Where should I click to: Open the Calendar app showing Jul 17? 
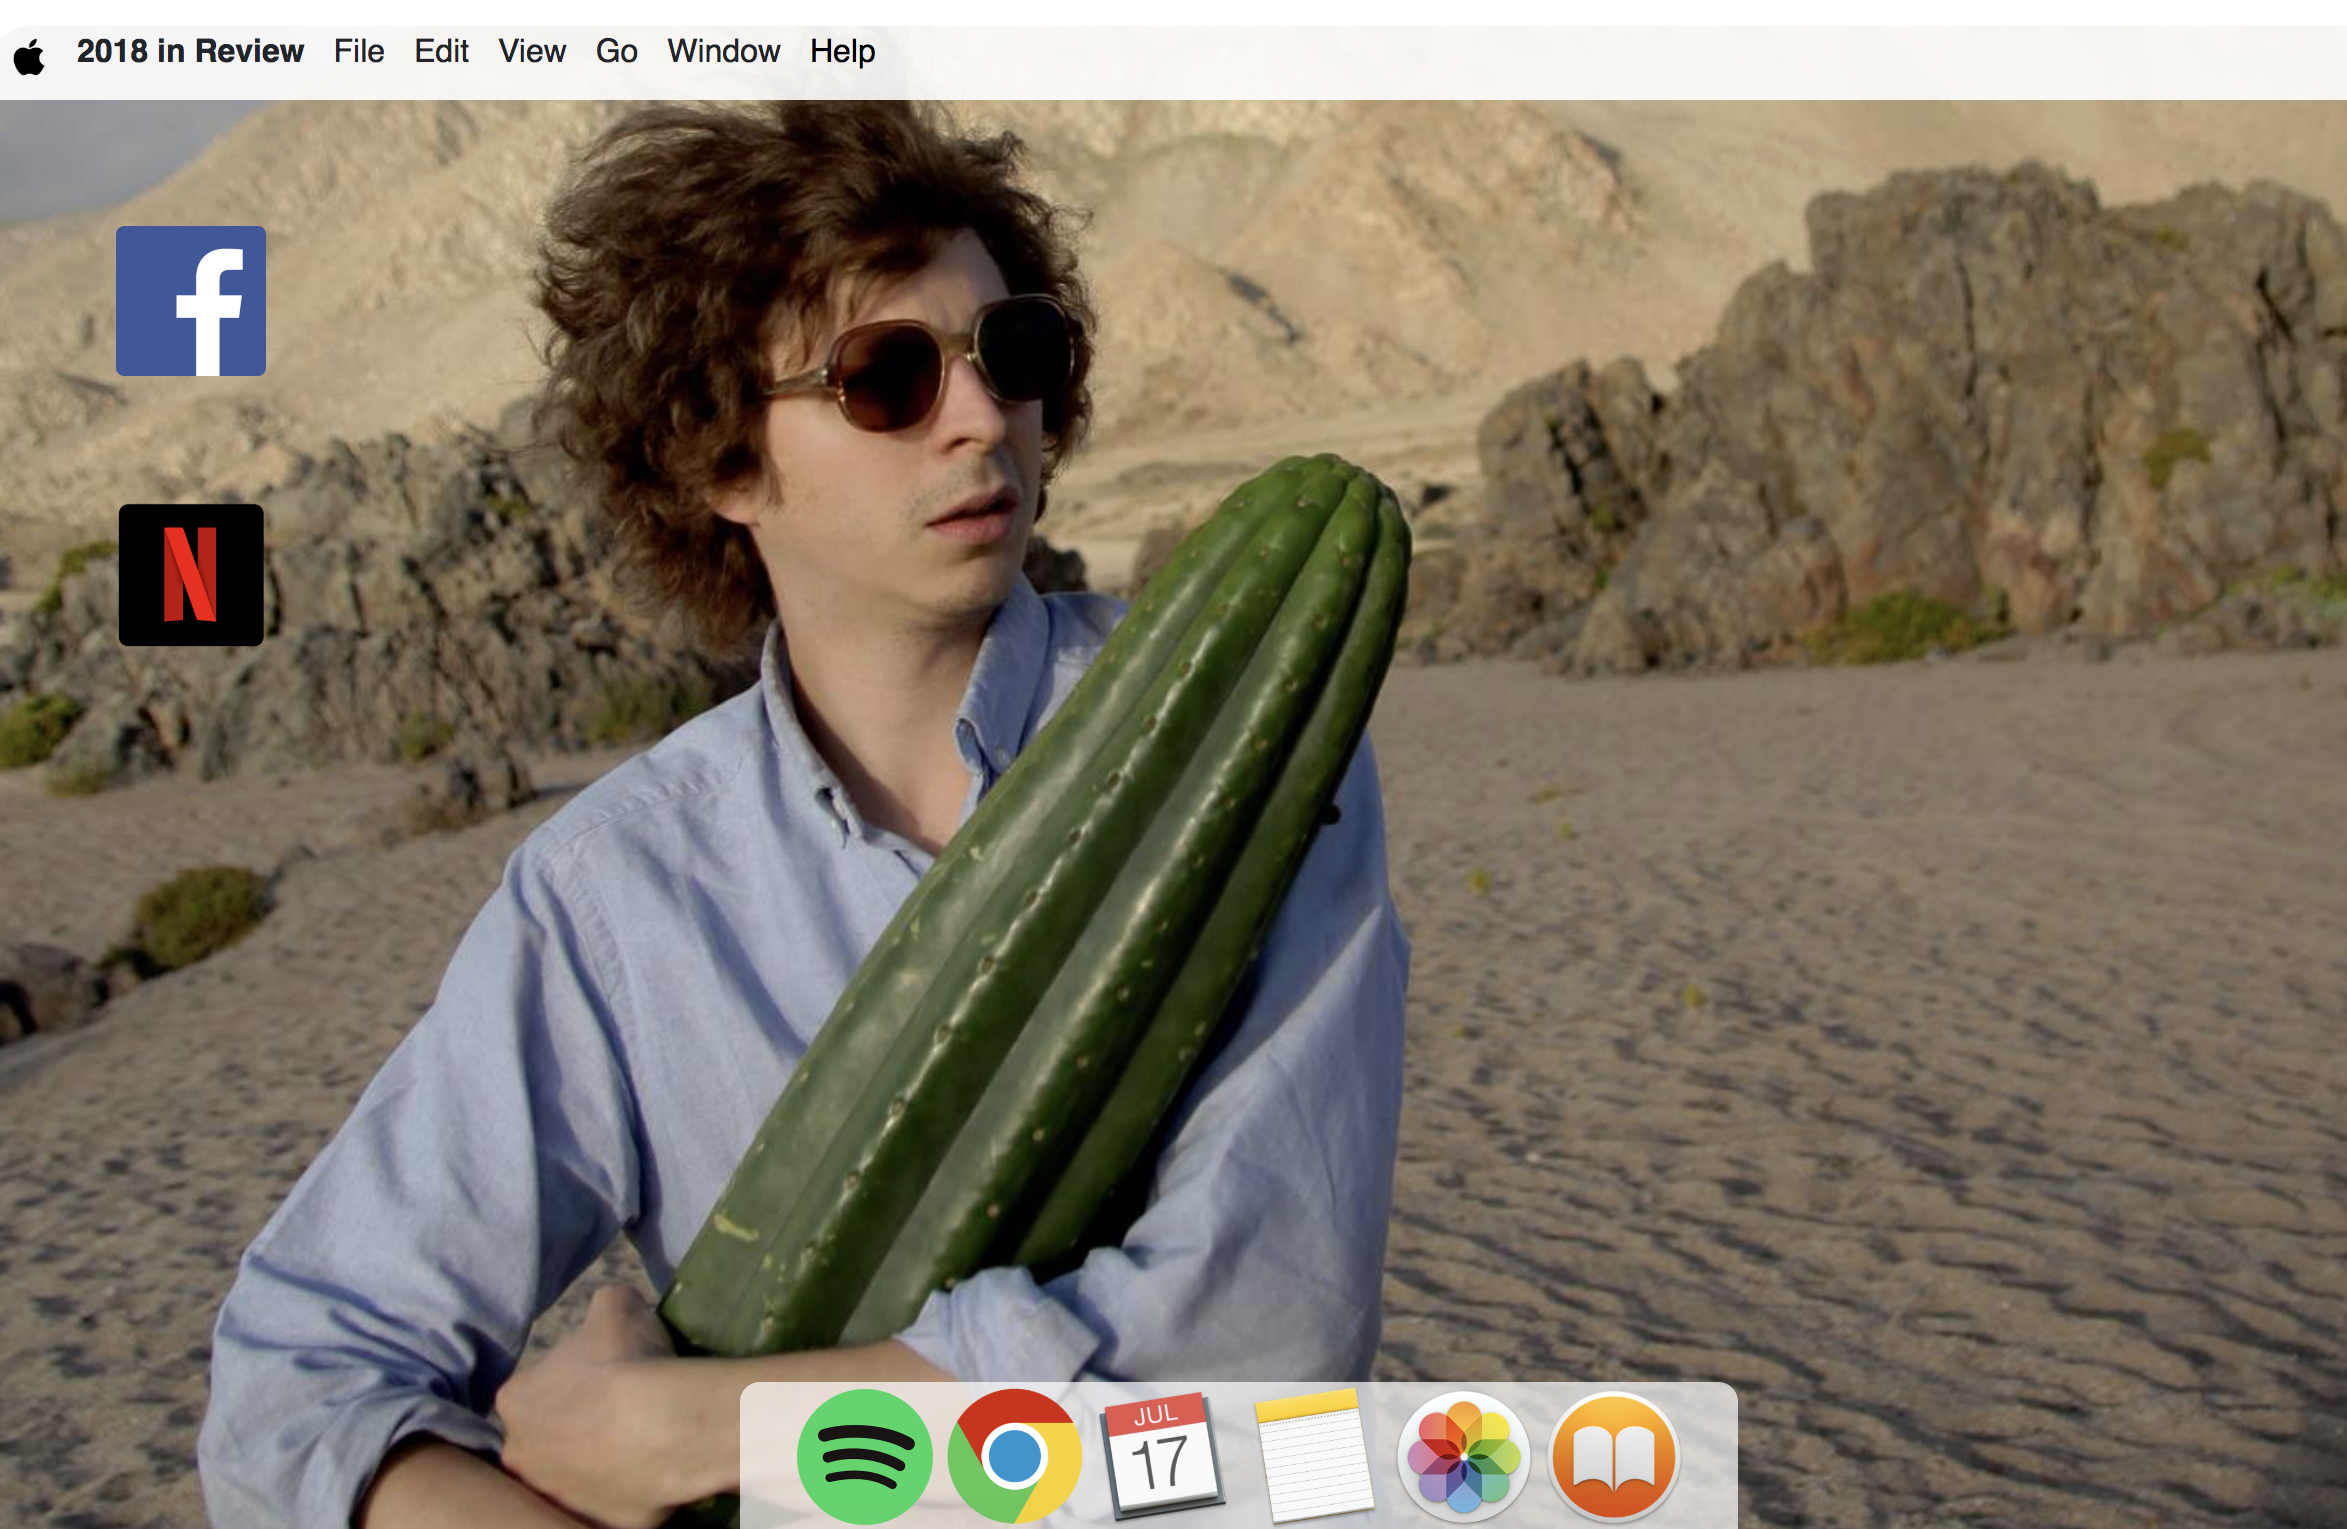(1162, 1456)
